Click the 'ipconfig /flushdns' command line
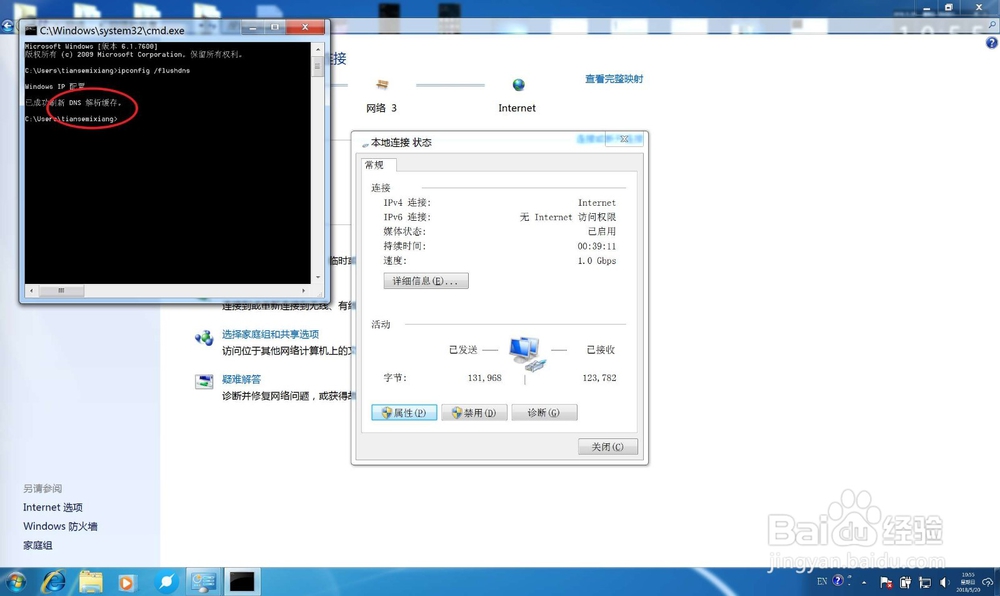 (107, 71)
